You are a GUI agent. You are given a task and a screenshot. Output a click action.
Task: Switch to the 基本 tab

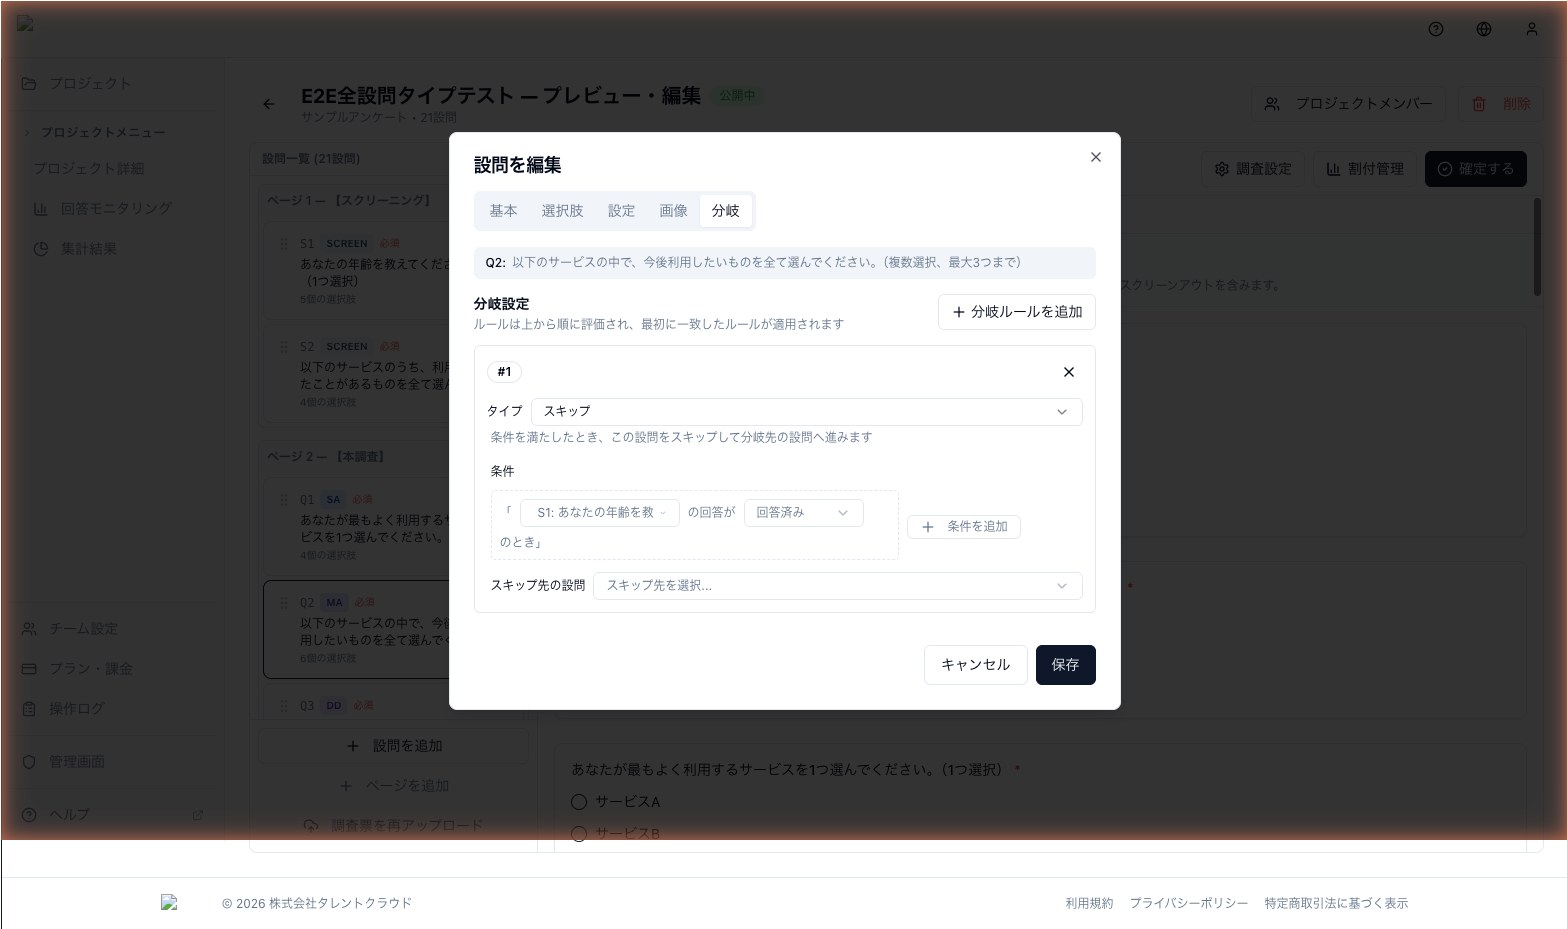click(x=503, y=211)
